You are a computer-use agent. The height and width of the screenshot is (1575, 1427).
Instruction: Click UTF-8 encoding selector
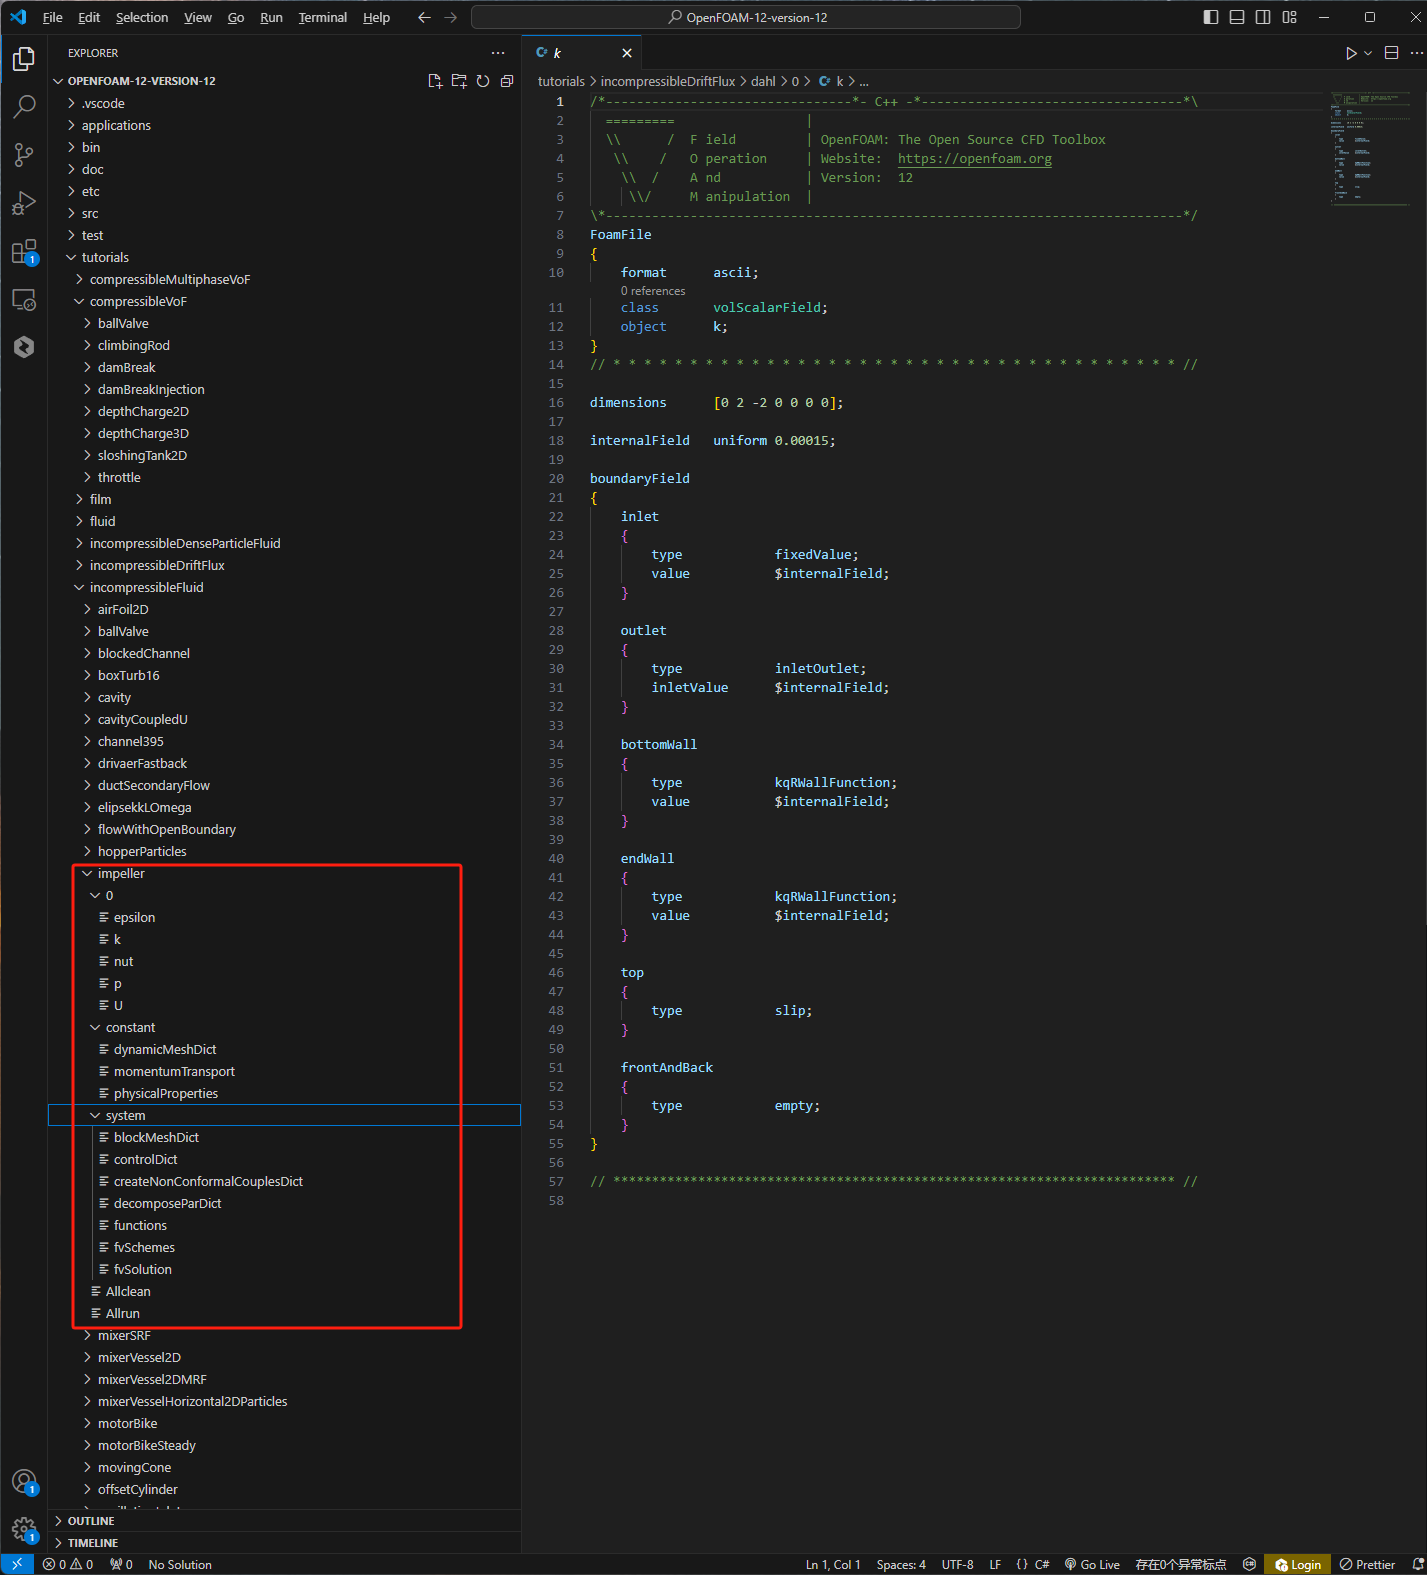click(x=957, y=1565)
